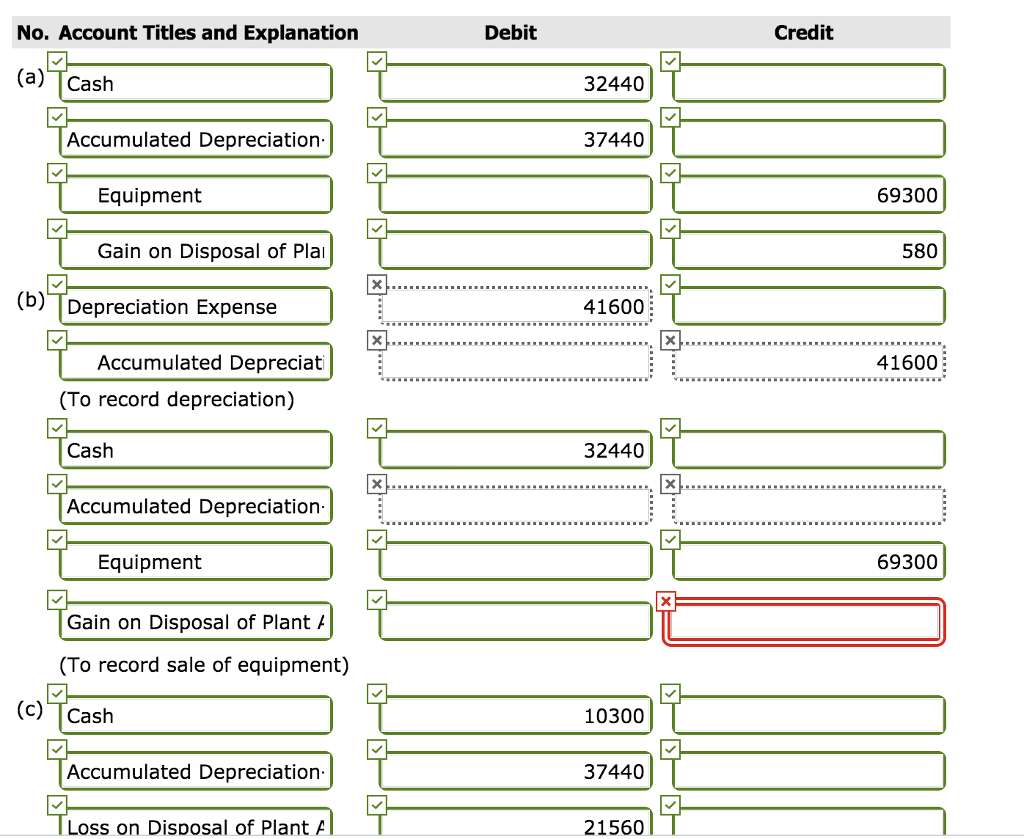Click check icon beside the Depreciation Expense account title
Viewport: 1024px width, 839px height.
click(55, 285)
